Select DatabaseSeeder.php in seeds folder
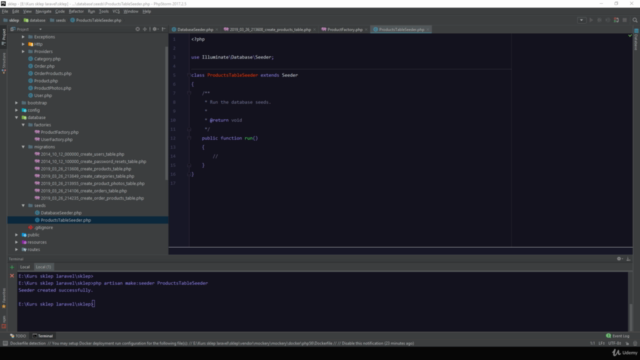 58,213
